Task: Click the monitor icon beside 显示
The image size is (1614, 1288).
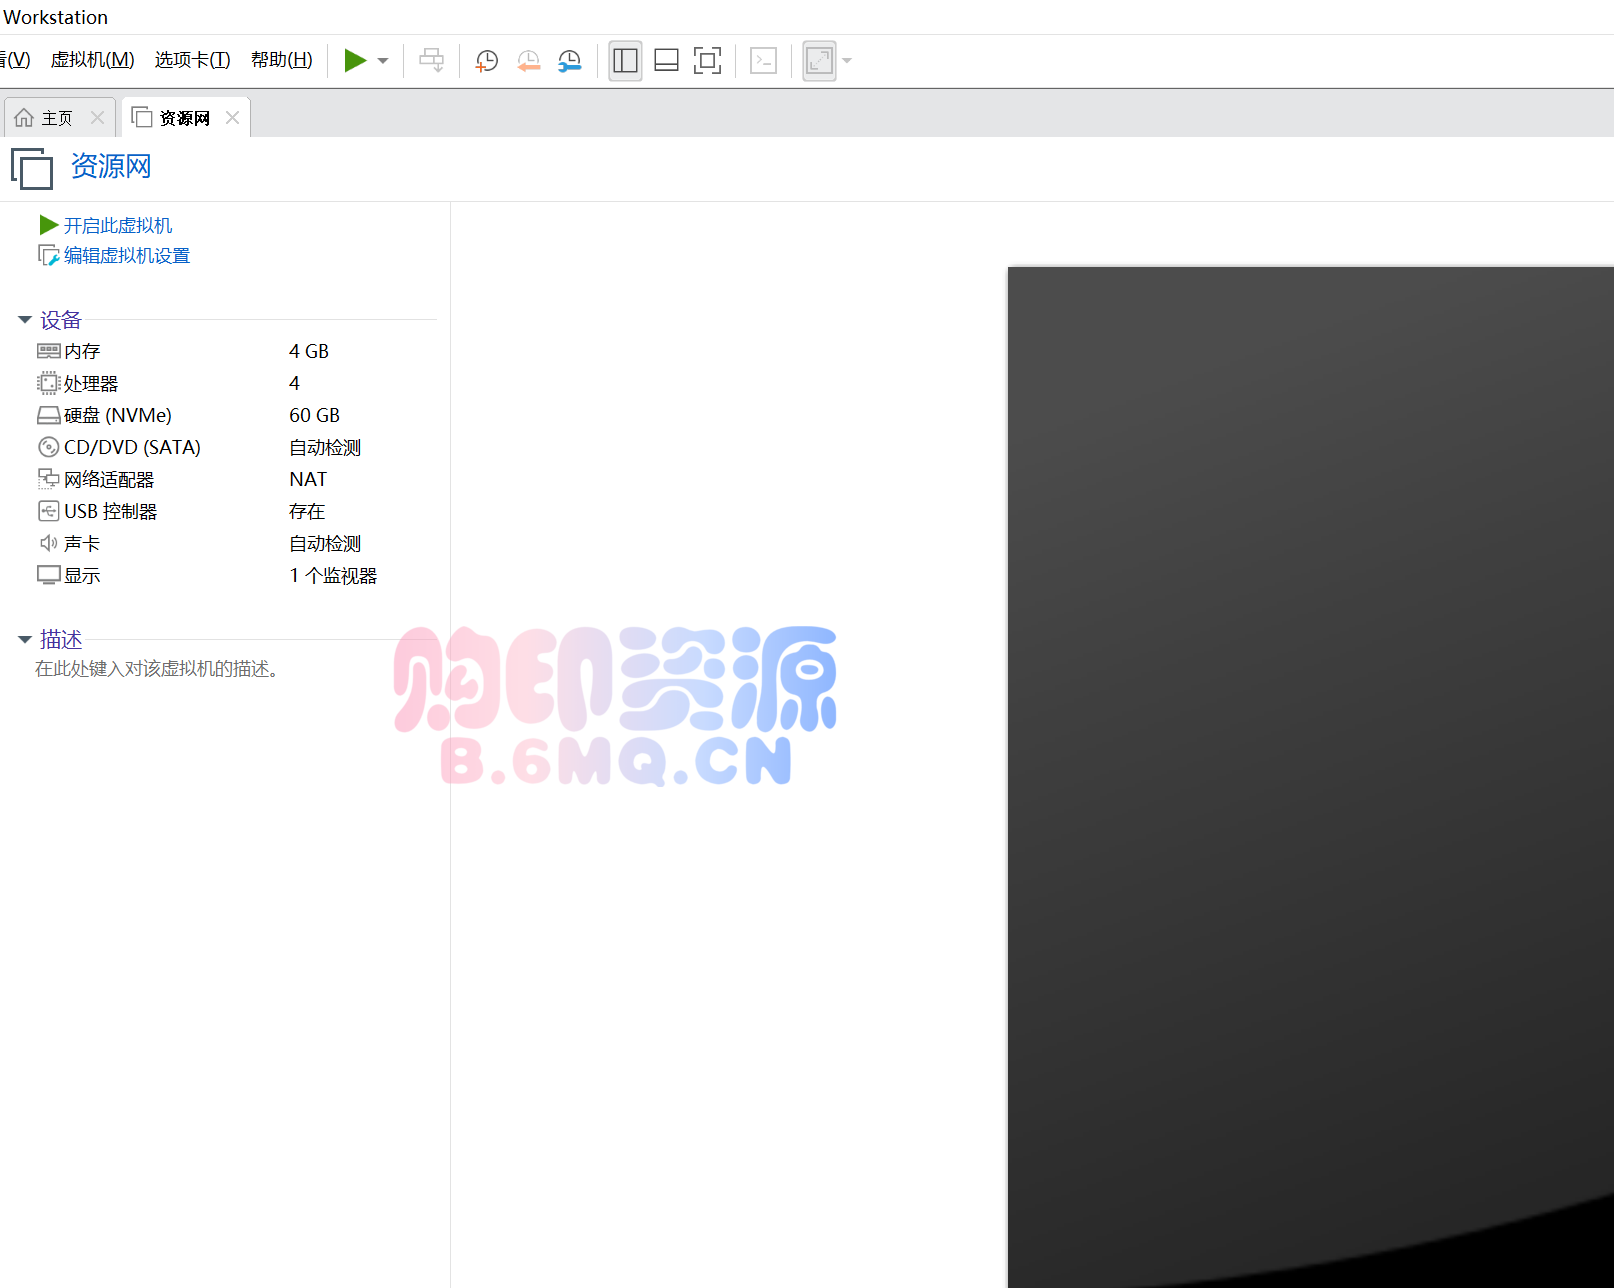Action: [49, 575]
